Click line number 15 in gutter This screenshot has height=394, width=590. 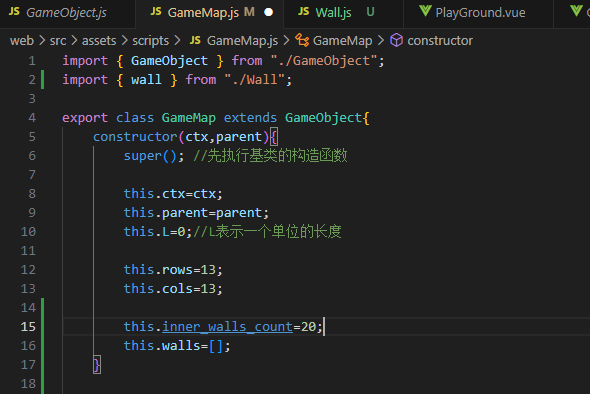pos(28,326)
